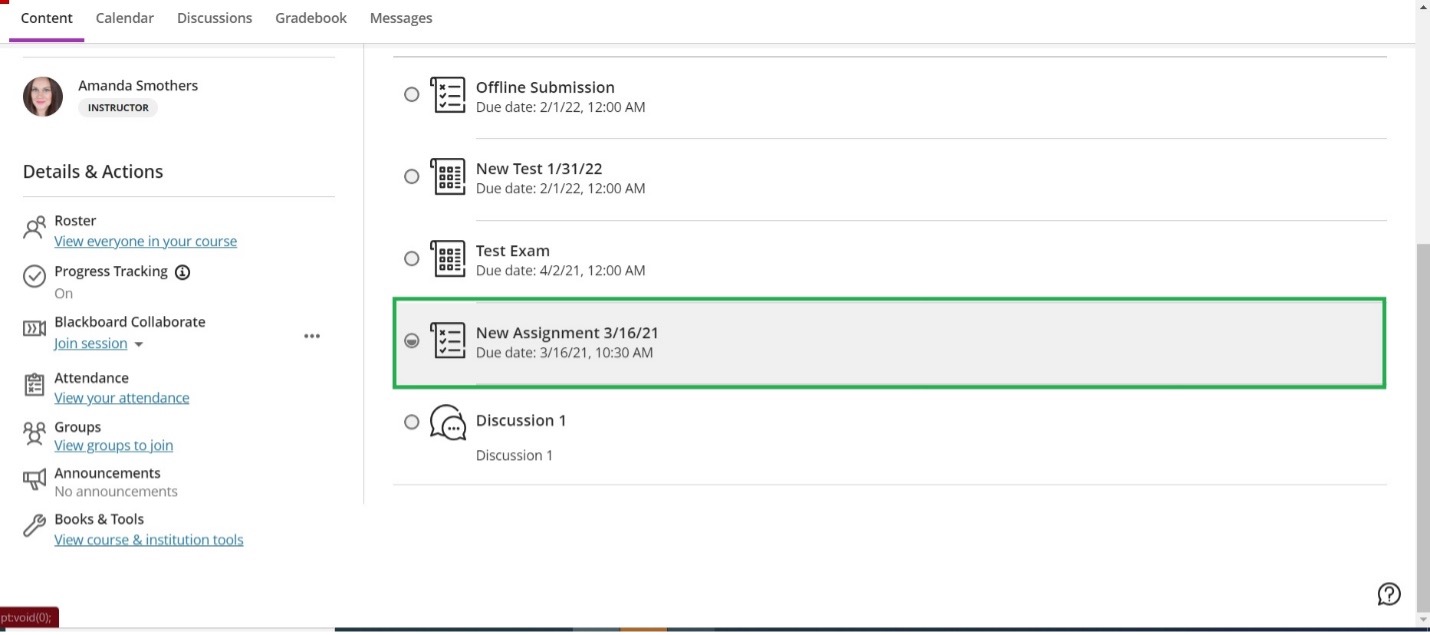Expand the Join session dropdown arrow
This screenshot has height=635, width=1430.
coord(139,345)
